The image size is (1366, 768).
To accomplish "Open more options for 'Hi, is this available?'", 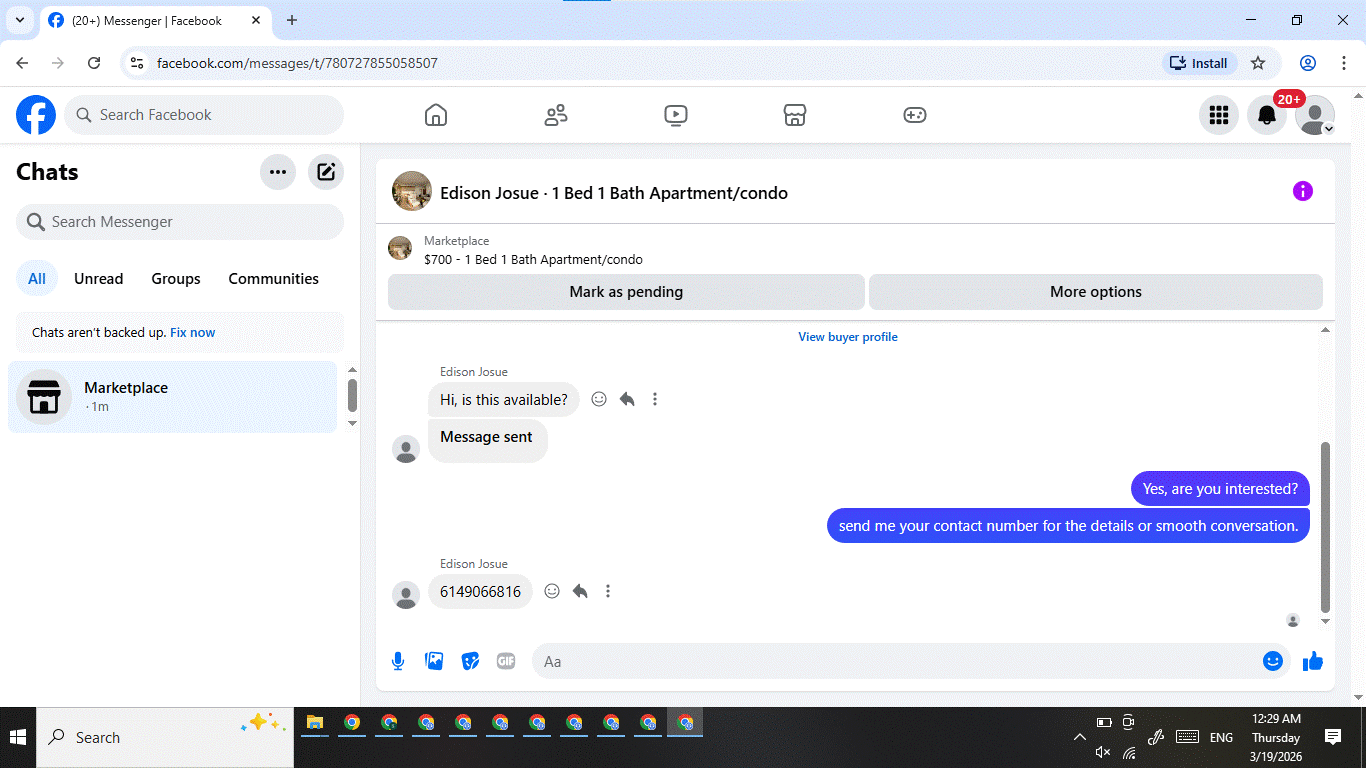I will point(655,399).
